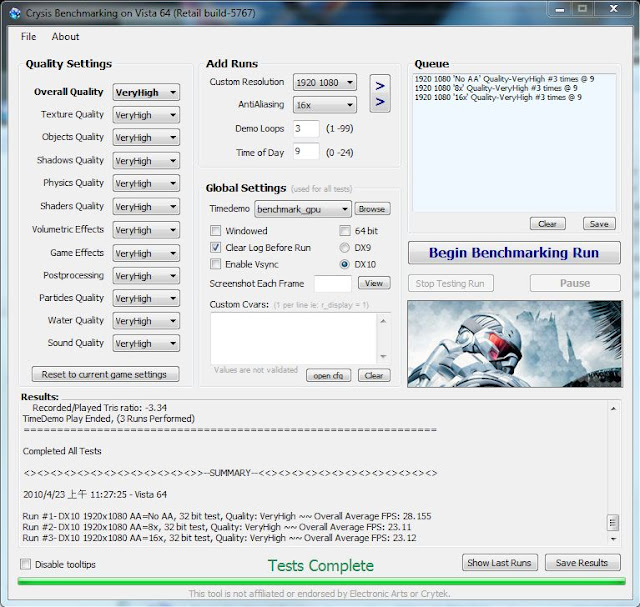Screen dimensions: 640x607
Task: Click the Crysis nanosuit artwork image
Action: (515, 344)
